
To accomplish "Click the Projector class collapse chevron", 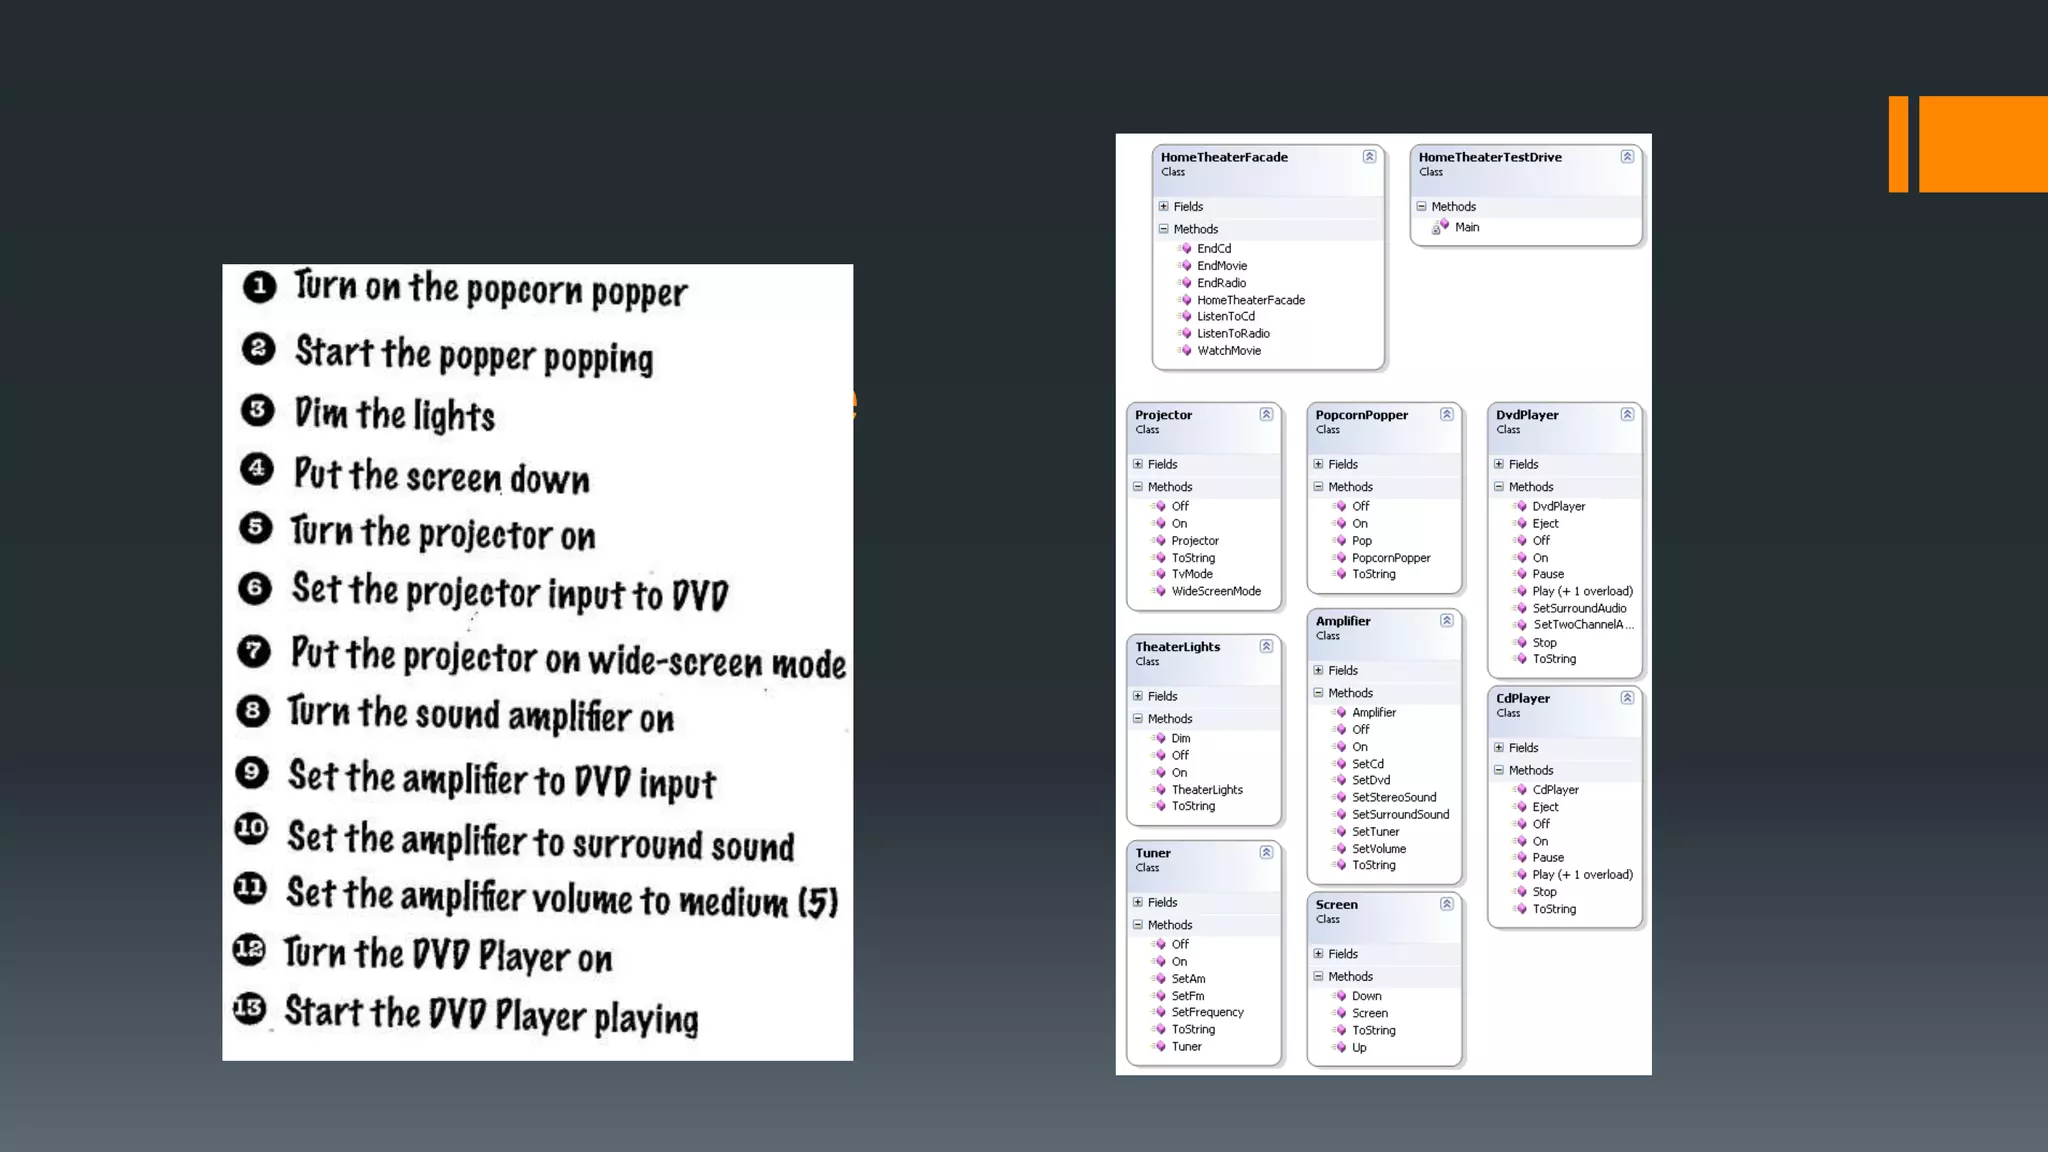I will coord(1266,414).
